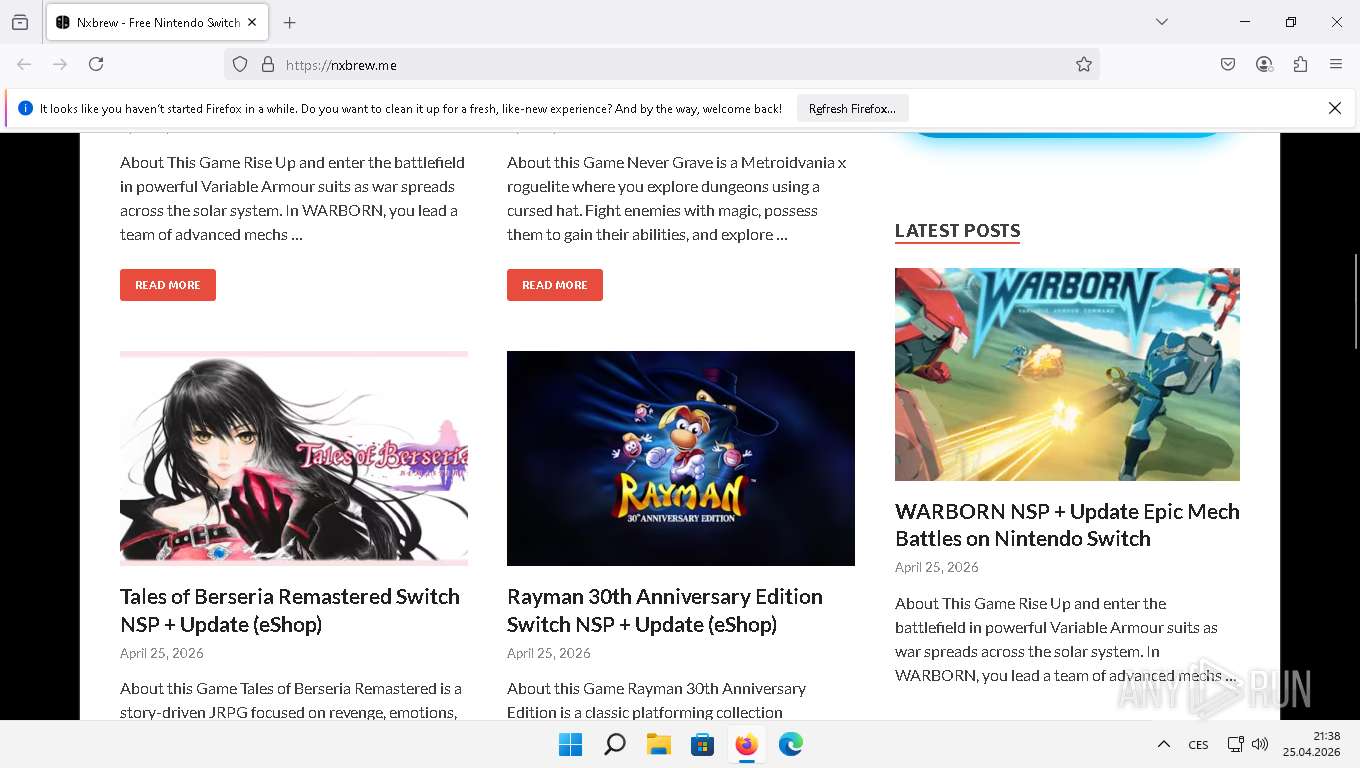
Task: Click date under Rayman 30th Anniversary post
Action: [549, 653]
